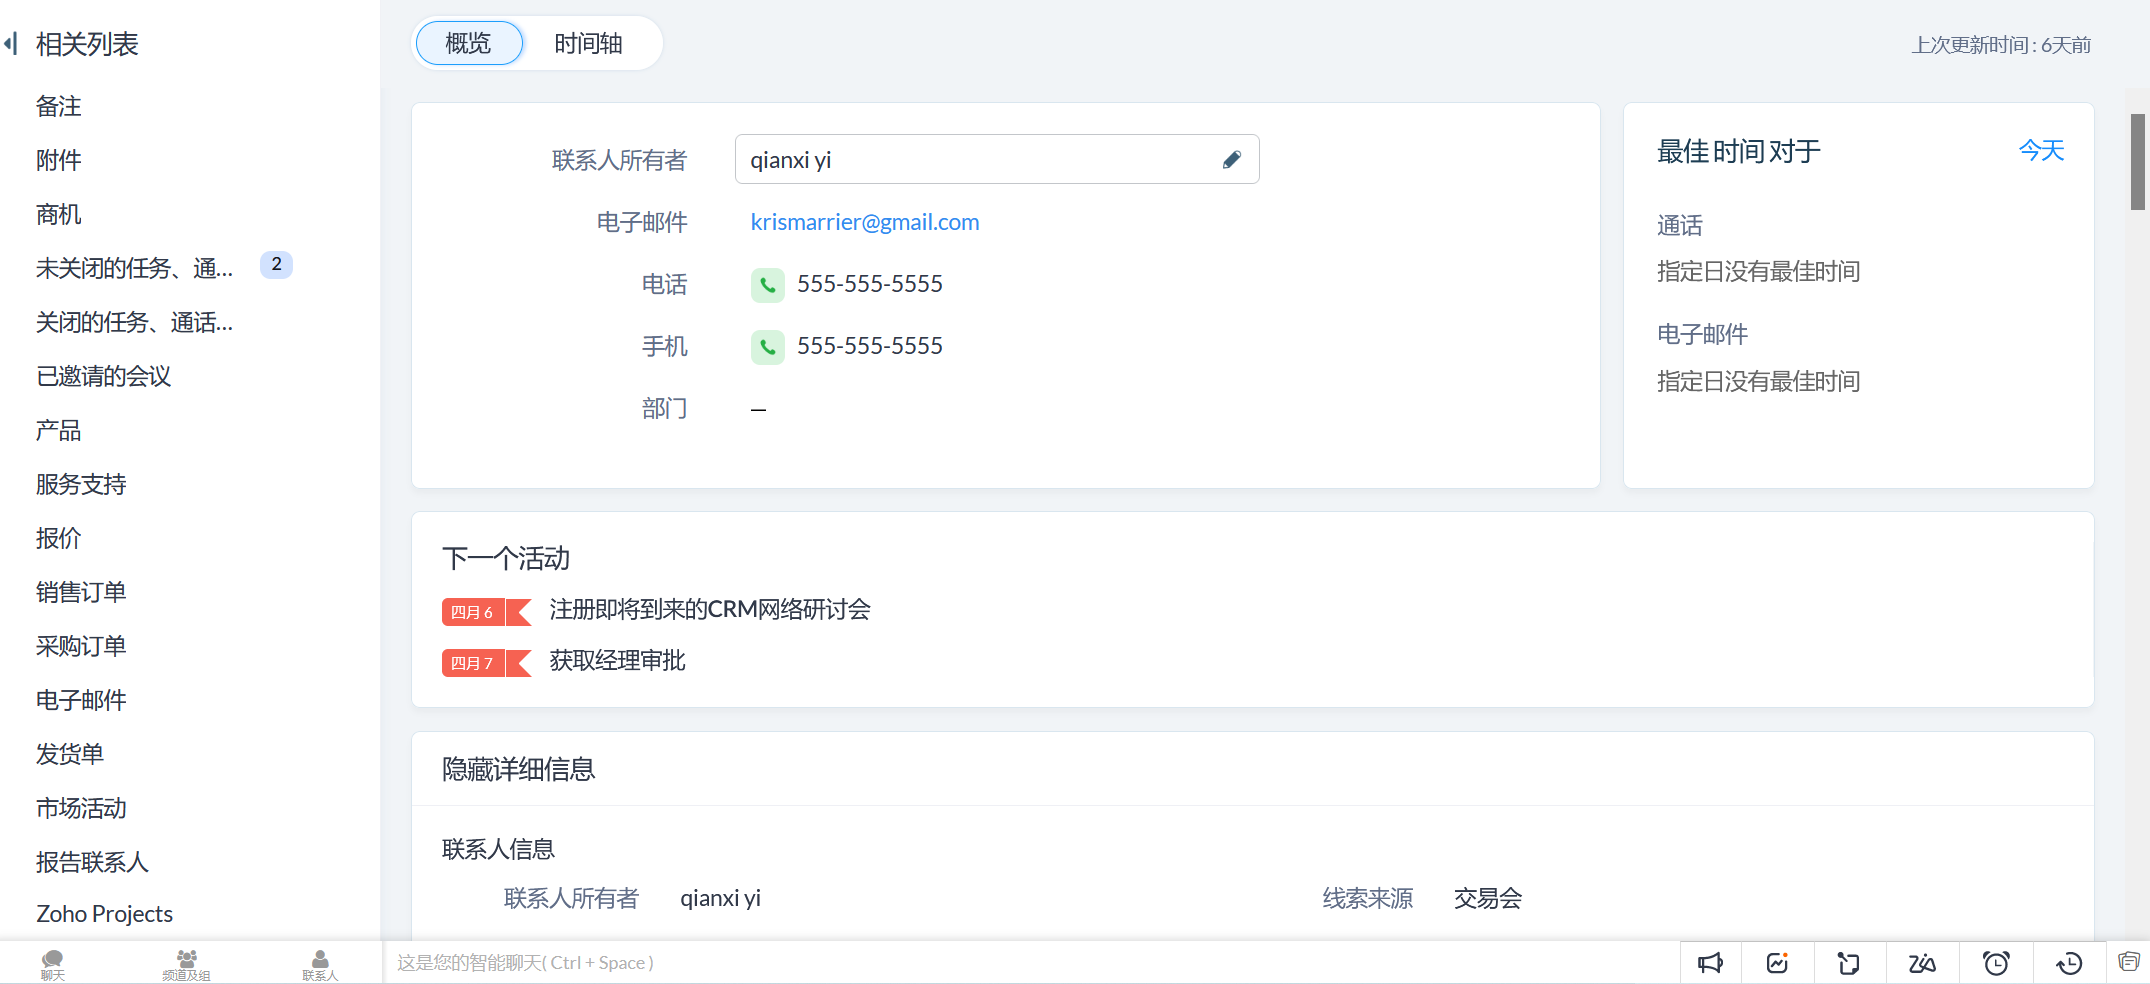2150x984 pixels.
Task: Open the recent history clock icon
Action: pyautogui.click(x=2068, y=963)
